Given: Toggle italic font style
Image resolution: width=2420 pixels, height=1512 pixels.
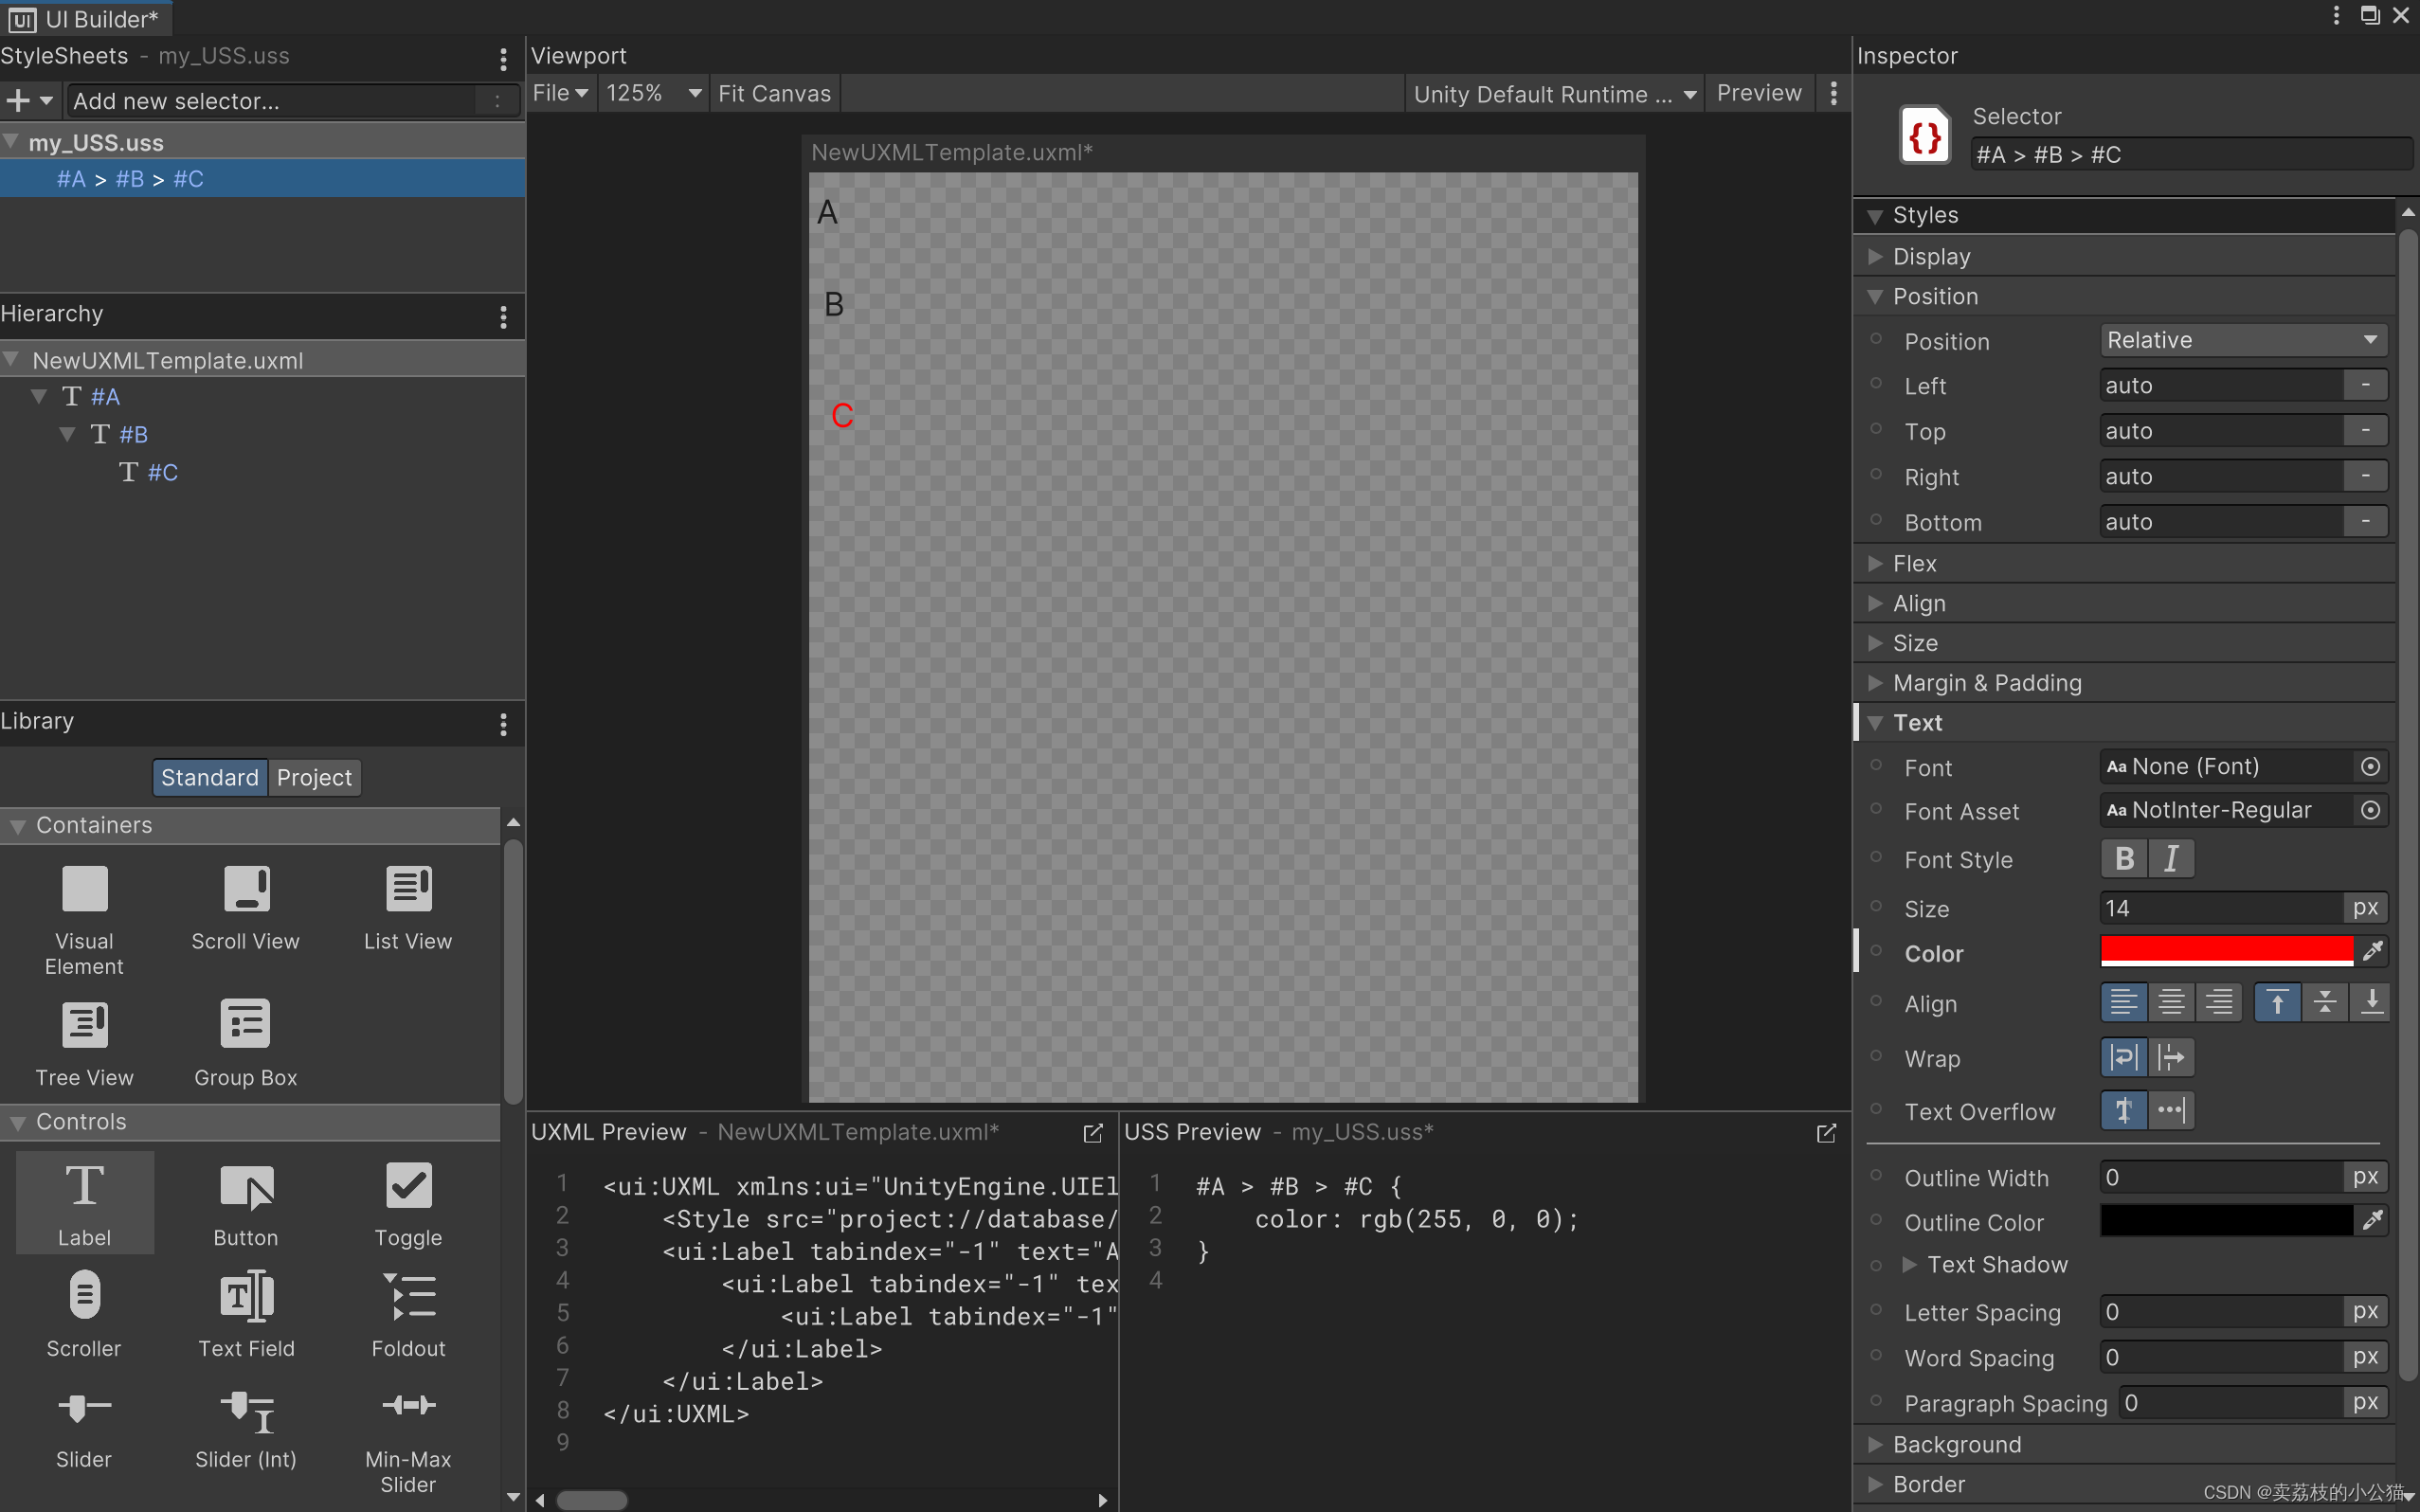Looking at the screenshot, I should (x=2171, y=859).
